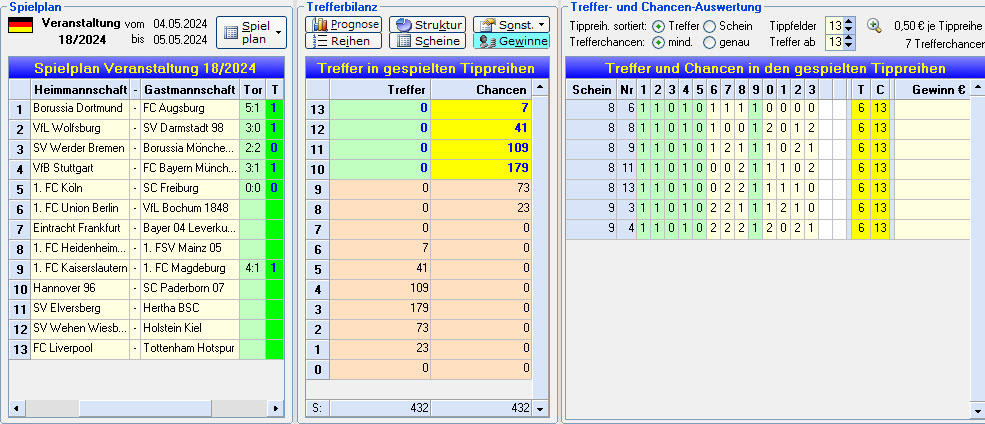
Task: Click the Schein column header
Action: 590,89
